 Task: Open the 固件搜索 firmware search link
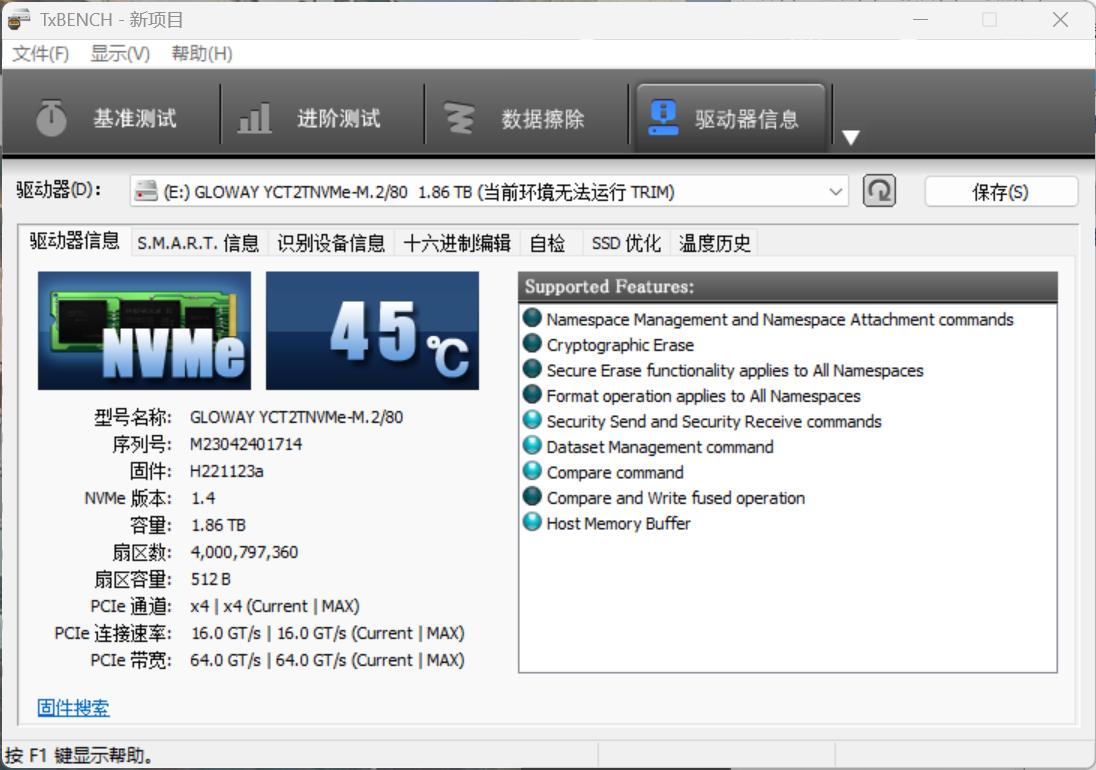tap(71, 708)
